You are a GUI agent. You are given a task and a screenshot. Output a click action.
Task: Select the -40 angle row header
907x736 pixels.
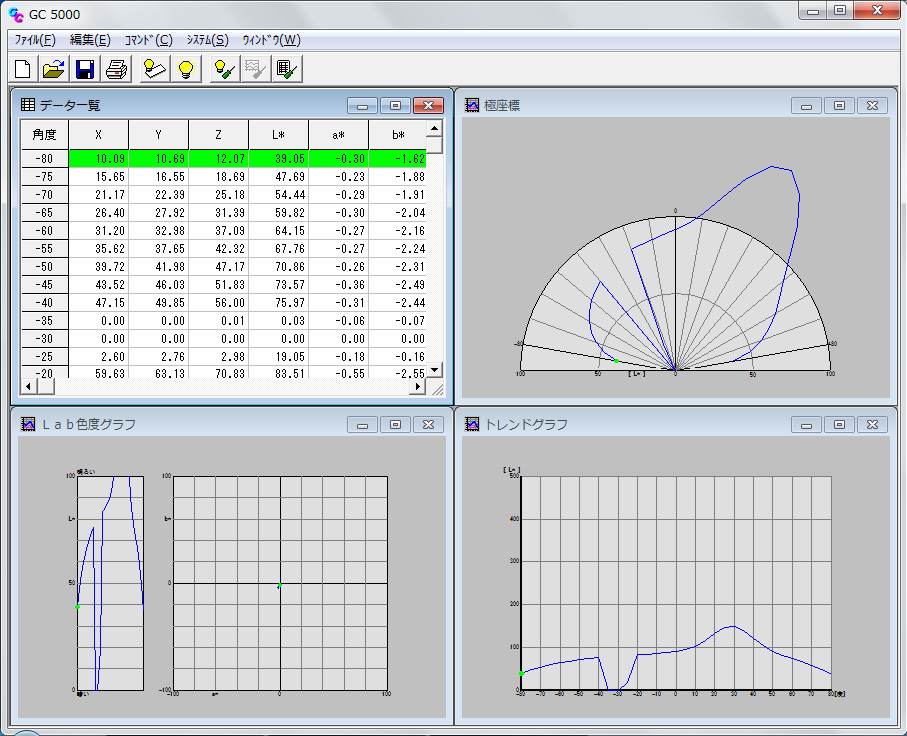(45, 303)
